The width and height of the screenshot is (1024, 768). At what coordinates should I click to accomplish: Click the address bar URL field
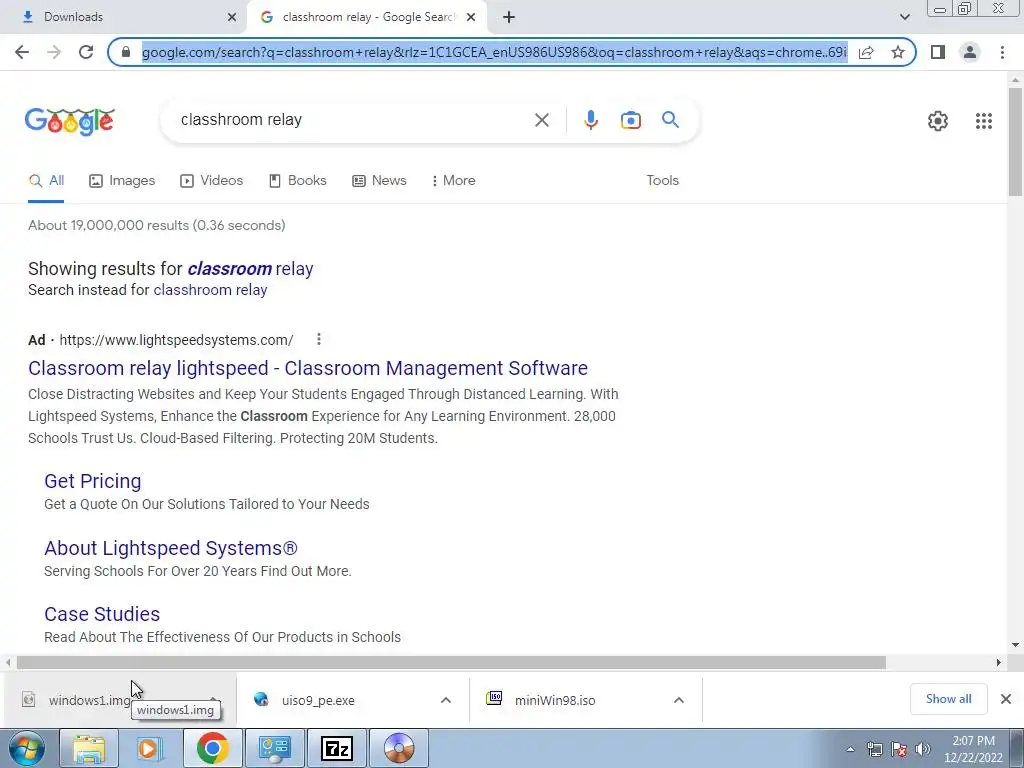[x=494, y=52]
